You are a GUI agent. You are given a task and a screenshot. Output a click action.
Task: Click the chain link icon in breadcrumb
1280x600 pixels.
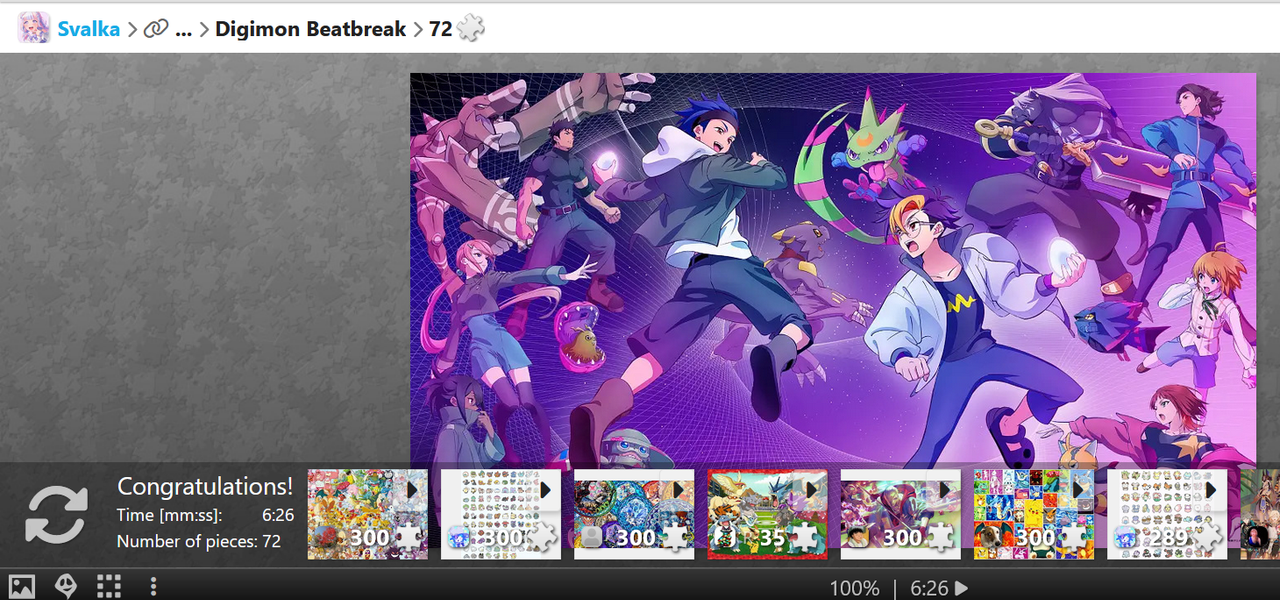click(155, 29)
